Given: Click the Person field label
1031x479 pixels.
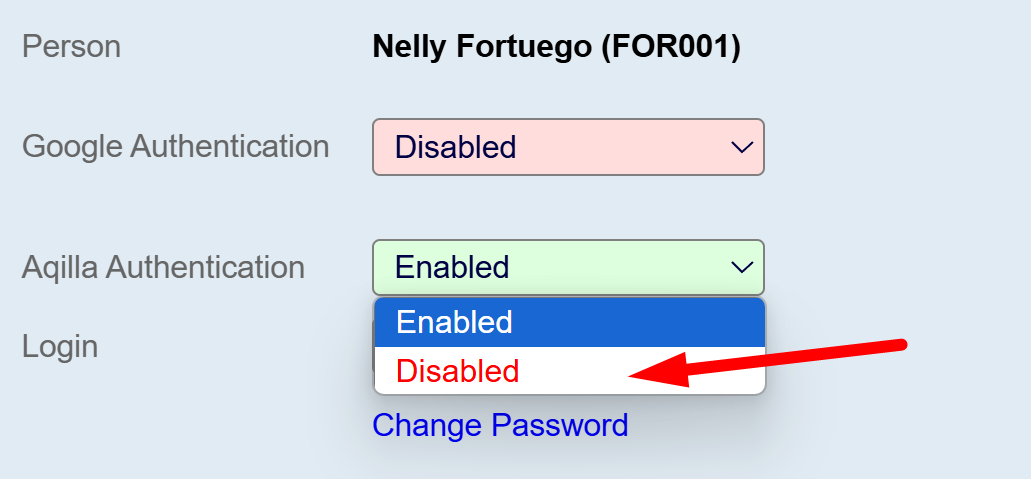Looking at the screenshot, I should click(x=71, y=46).
